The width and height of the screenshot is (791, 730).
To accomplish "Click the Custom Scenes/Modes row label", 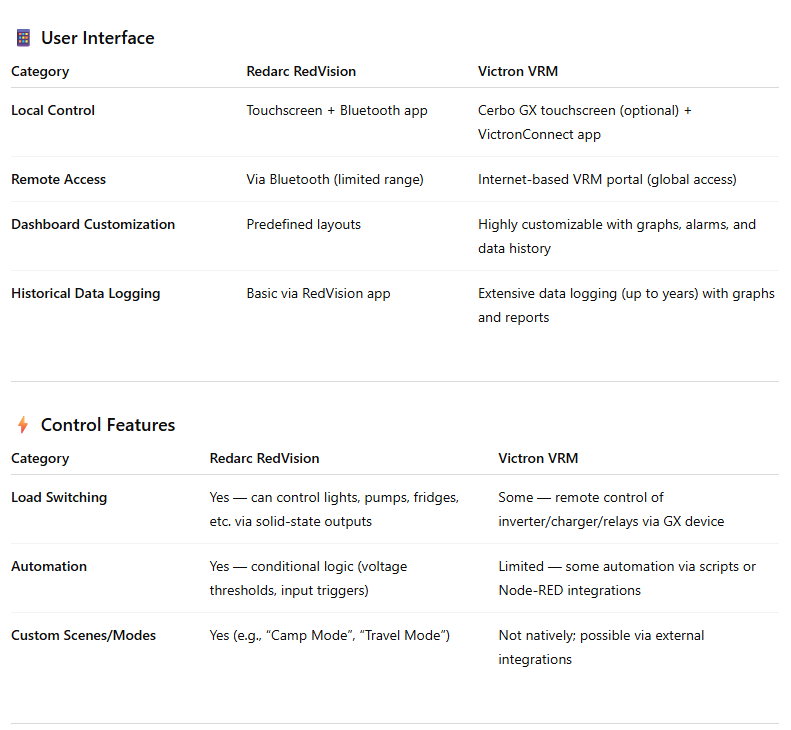I will (83, 635).
